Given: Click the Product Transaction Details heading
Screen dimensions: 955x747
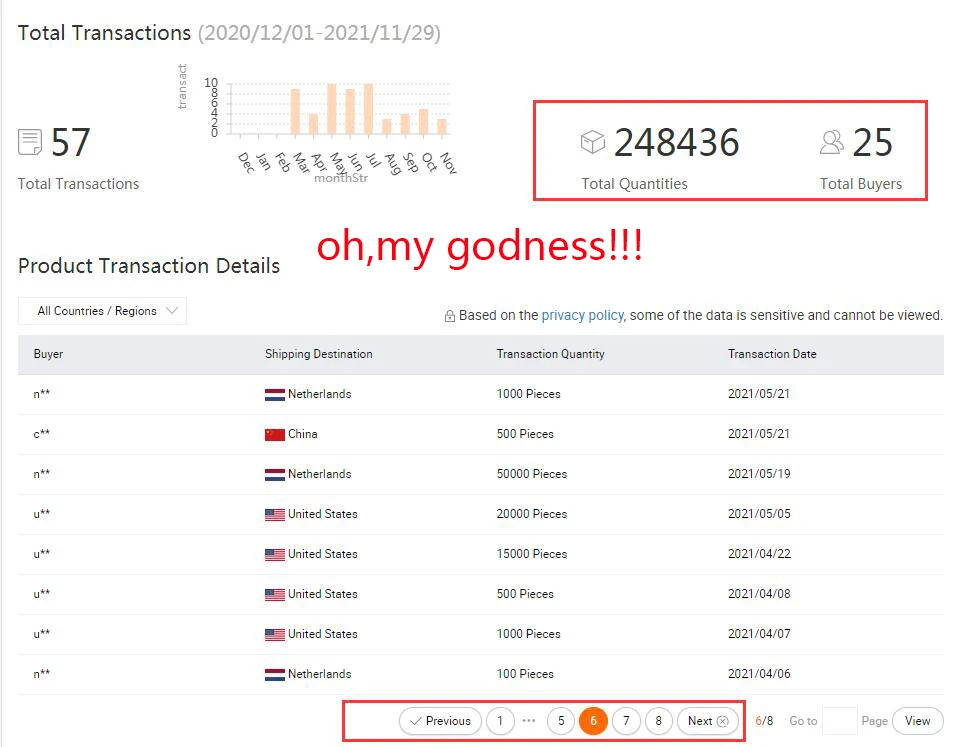Looking at the screenshot, I should point(149,266).
